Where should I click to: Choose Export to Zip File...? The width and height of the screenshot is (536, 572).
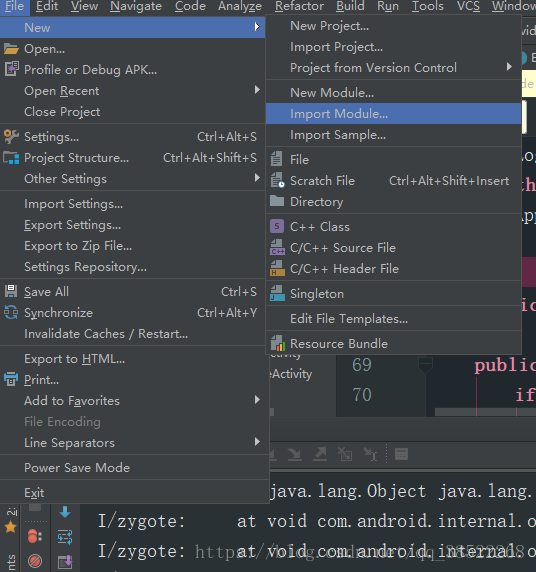[132, 246]
